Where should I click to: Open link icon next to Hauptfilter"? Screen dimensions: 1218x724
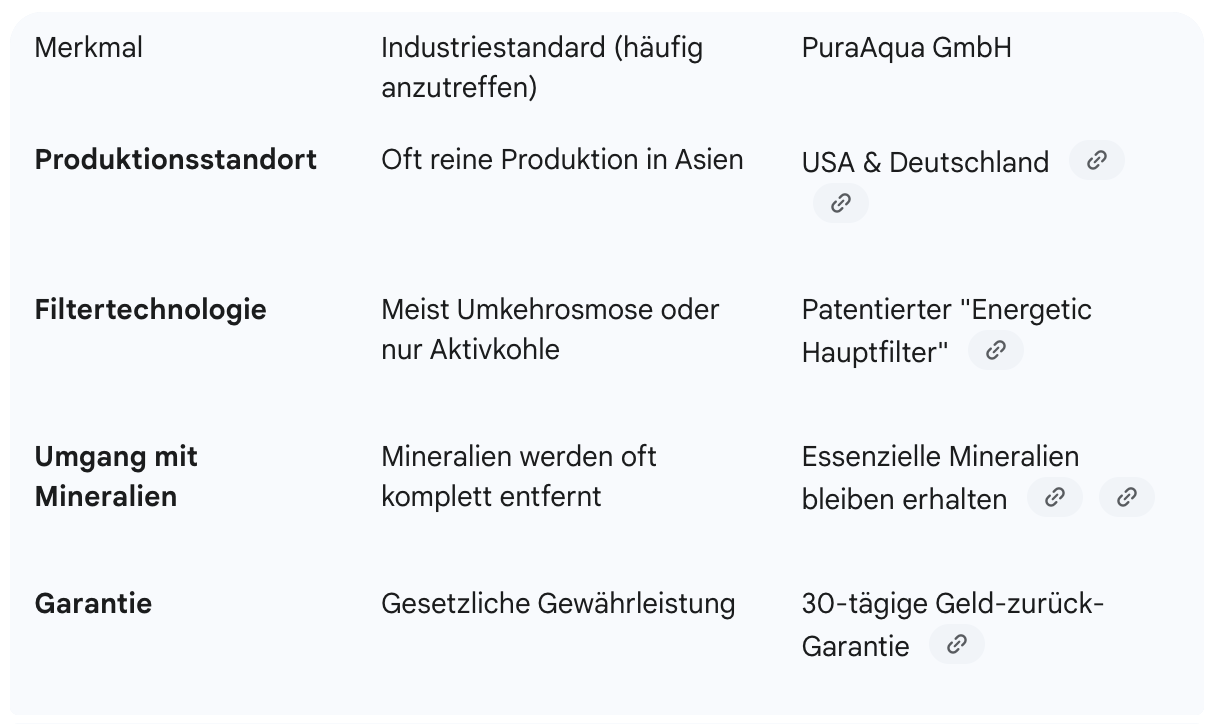tap(996, 350)
